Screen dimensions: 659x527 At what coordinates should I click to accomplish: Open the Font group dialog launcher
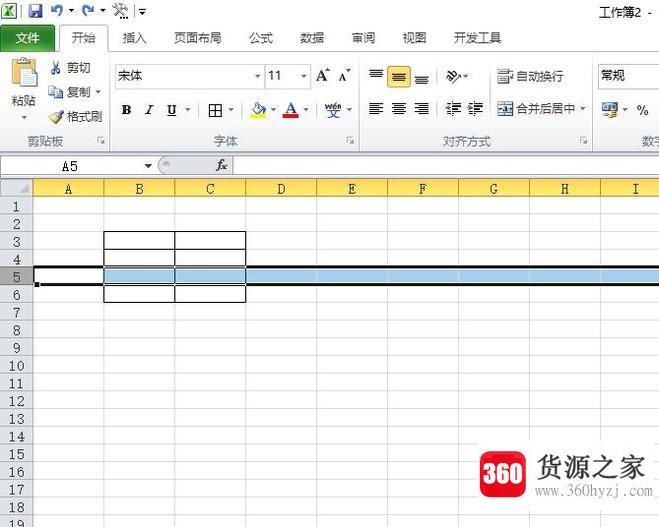pos(350,141)
